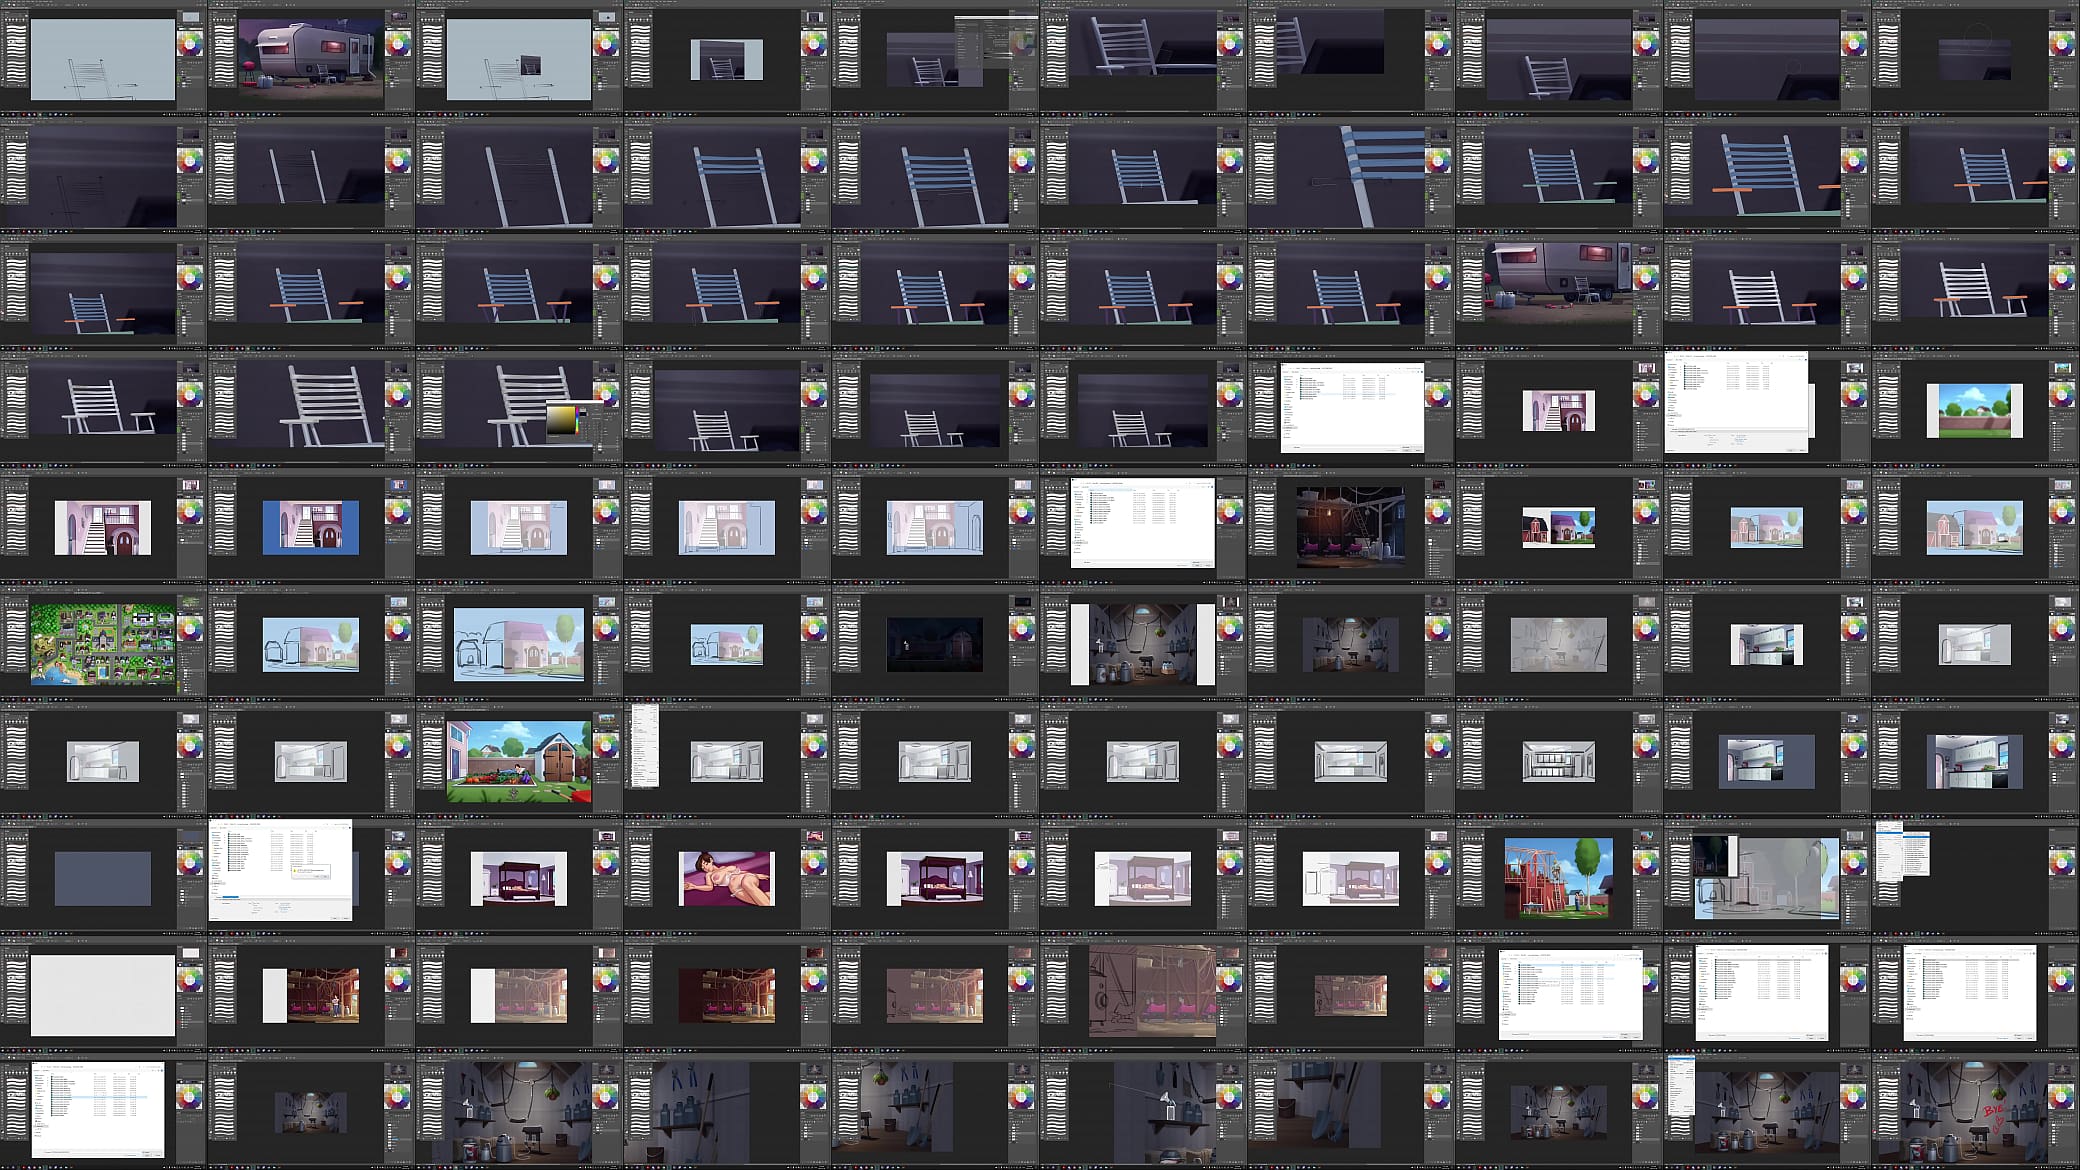The image size is (2080, 1170).
Task: Open the frame with a blank white canvas
Action: coord(104,994)
